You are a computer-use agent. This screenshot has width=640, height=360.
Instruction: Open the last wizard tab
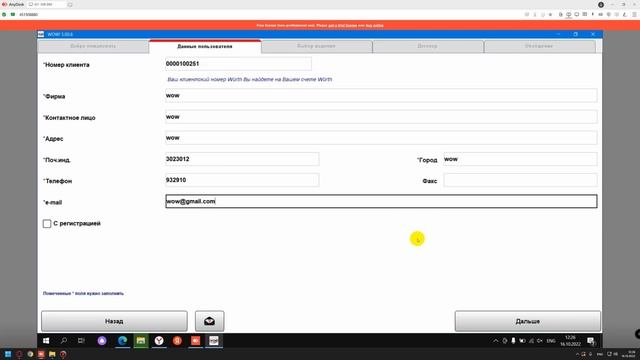click(x=539, y=46)
